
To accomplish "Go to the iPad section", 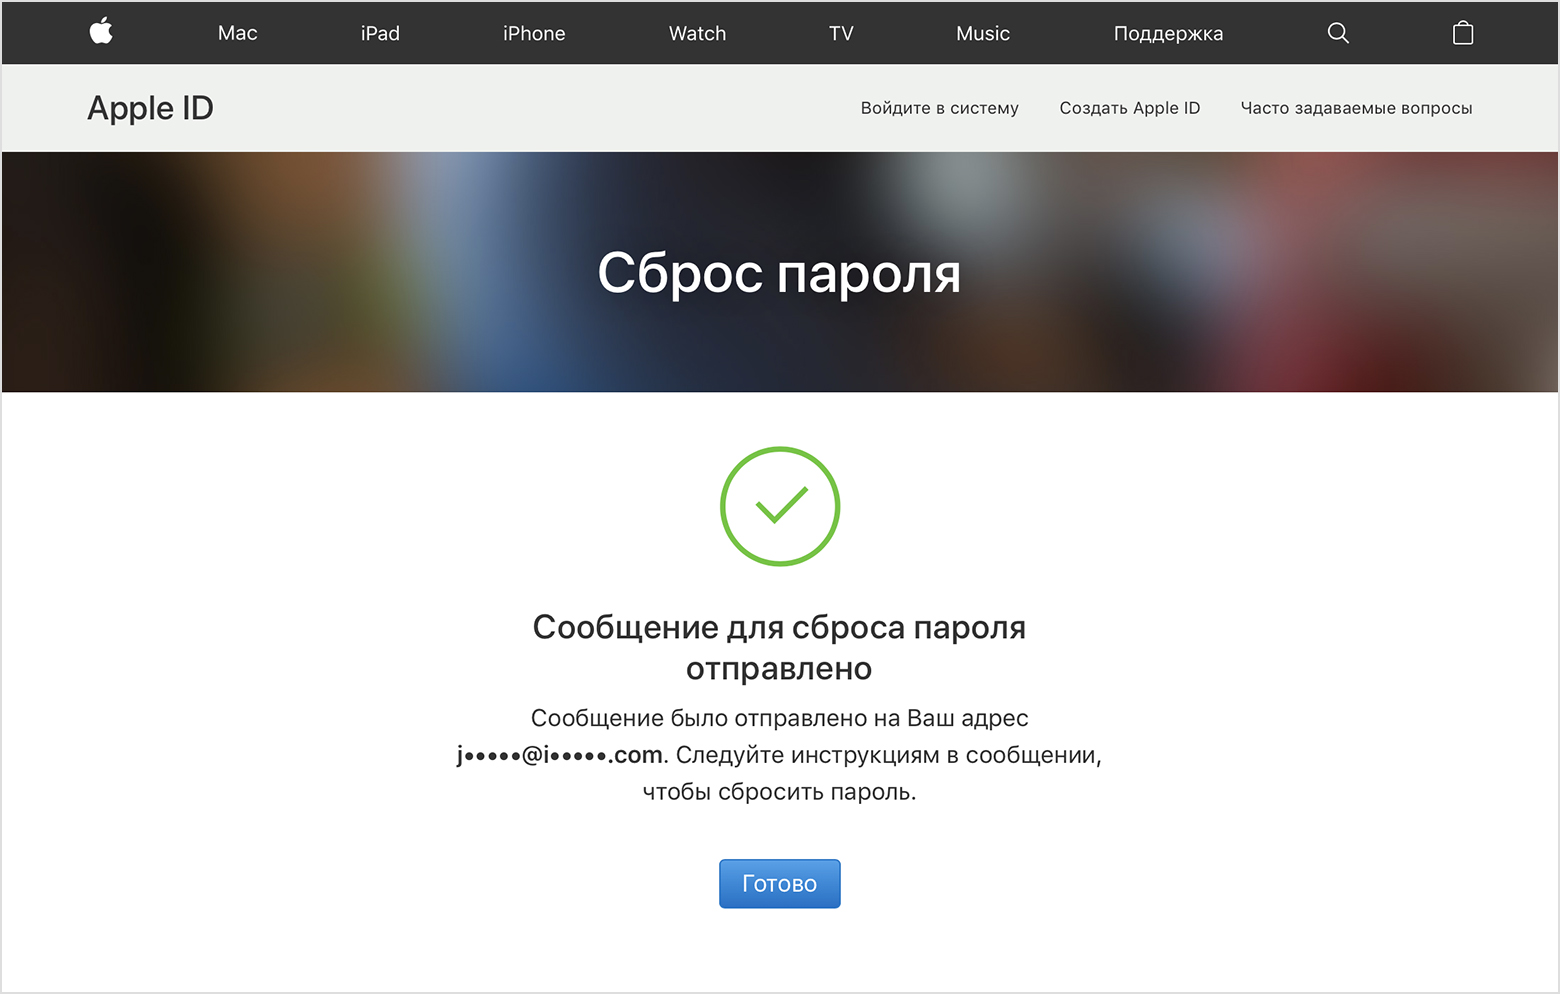I will (x=380, y=33).
